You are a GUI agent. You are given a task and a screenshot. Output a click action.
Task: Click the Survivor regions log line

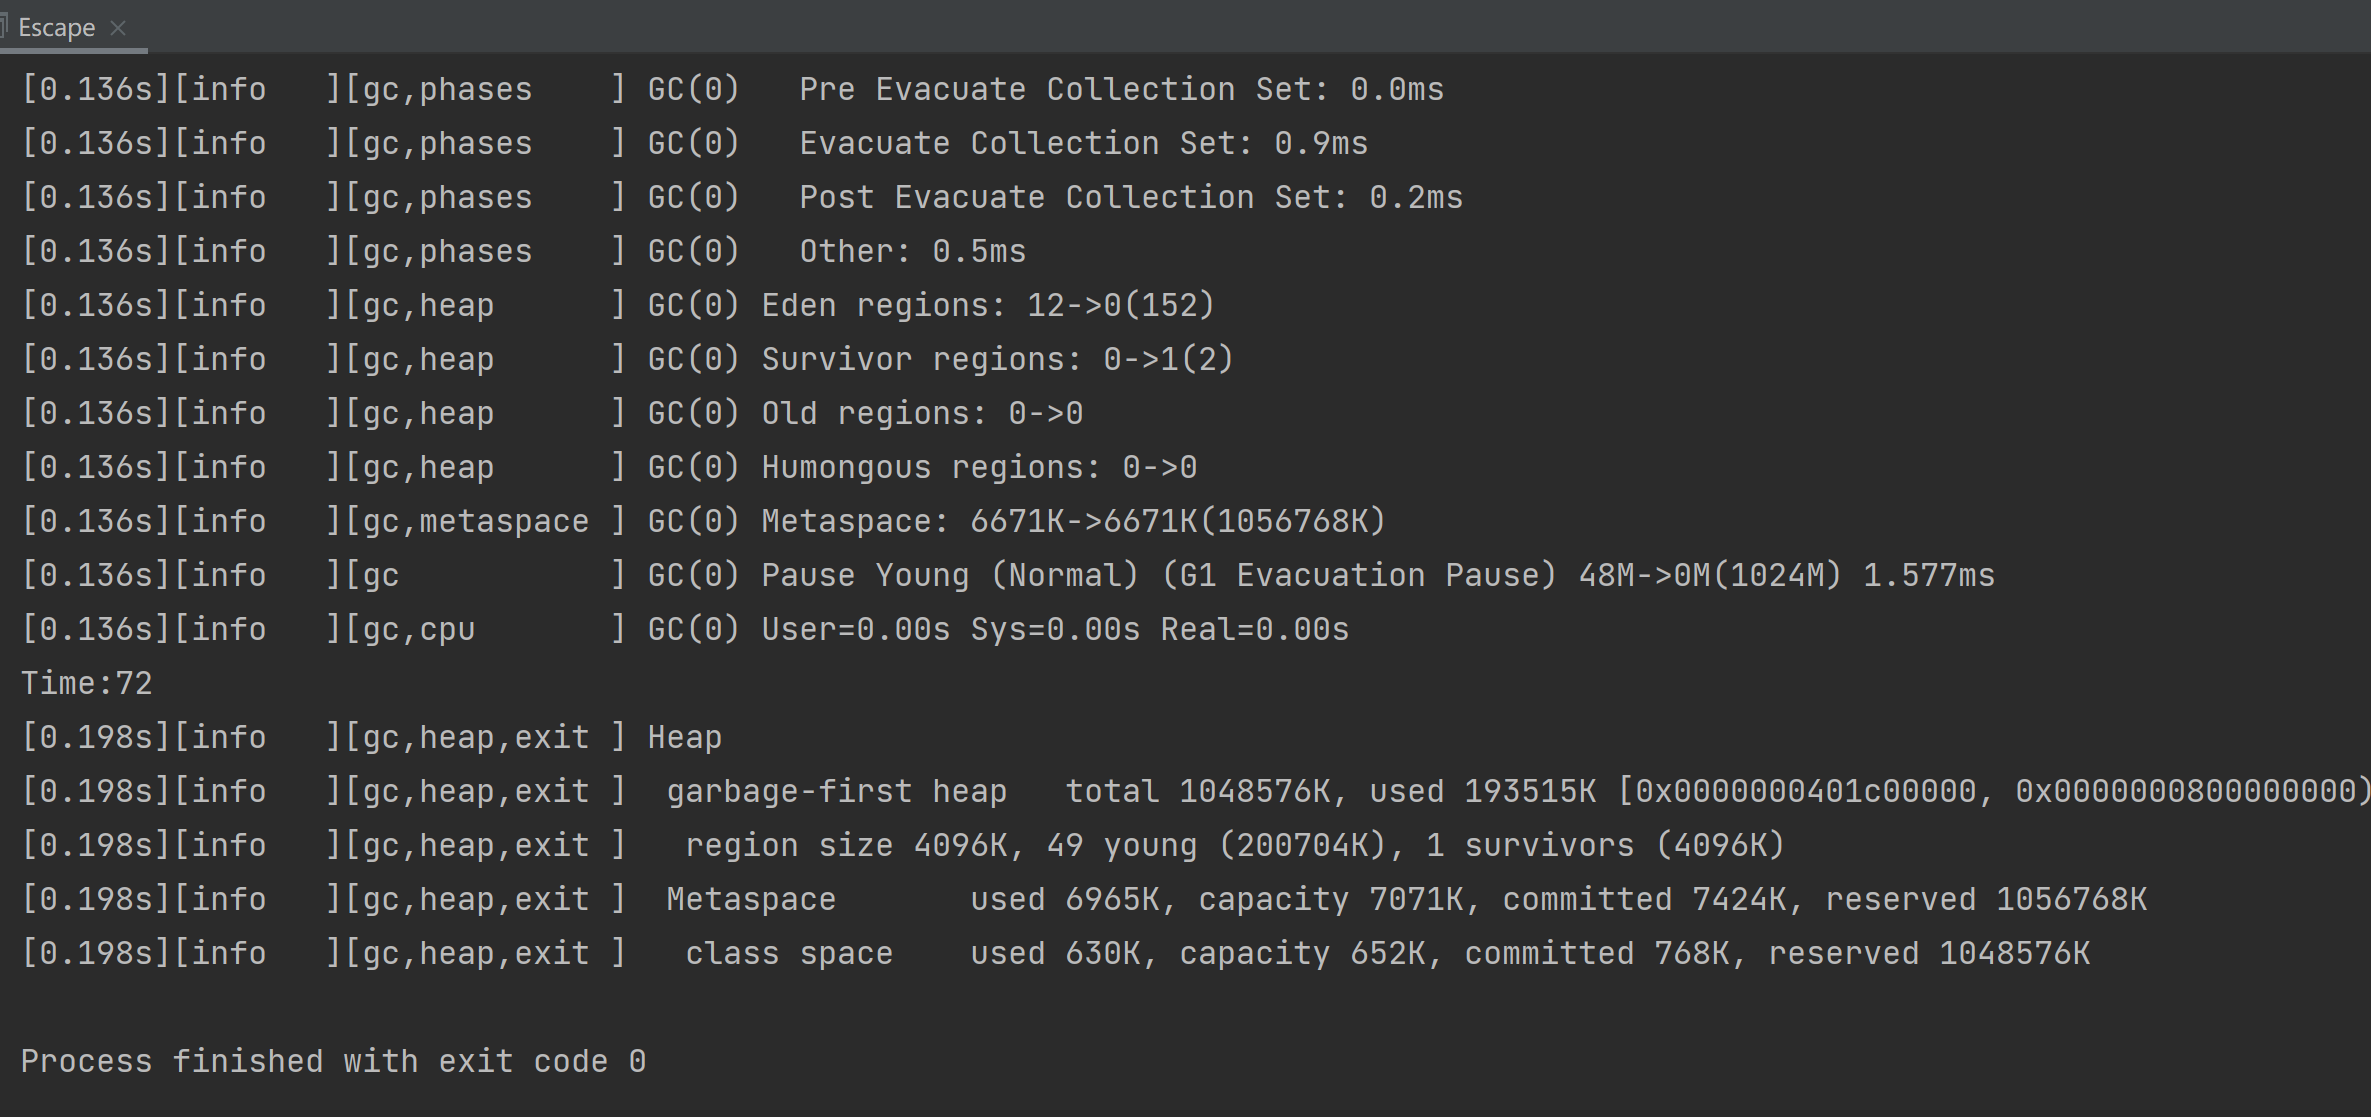pyautogui.click(x=996, y=359)
